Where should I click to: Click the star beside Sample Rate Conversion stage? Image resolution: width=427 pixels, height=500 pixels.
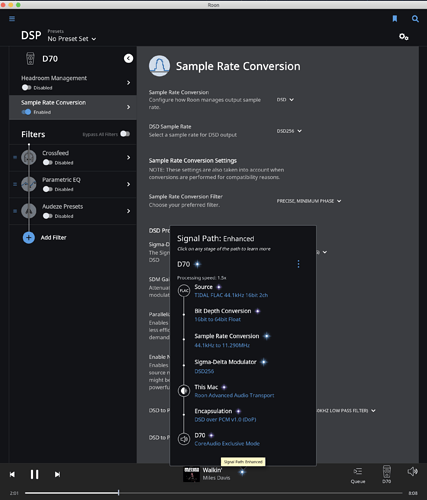click(267, 336)
